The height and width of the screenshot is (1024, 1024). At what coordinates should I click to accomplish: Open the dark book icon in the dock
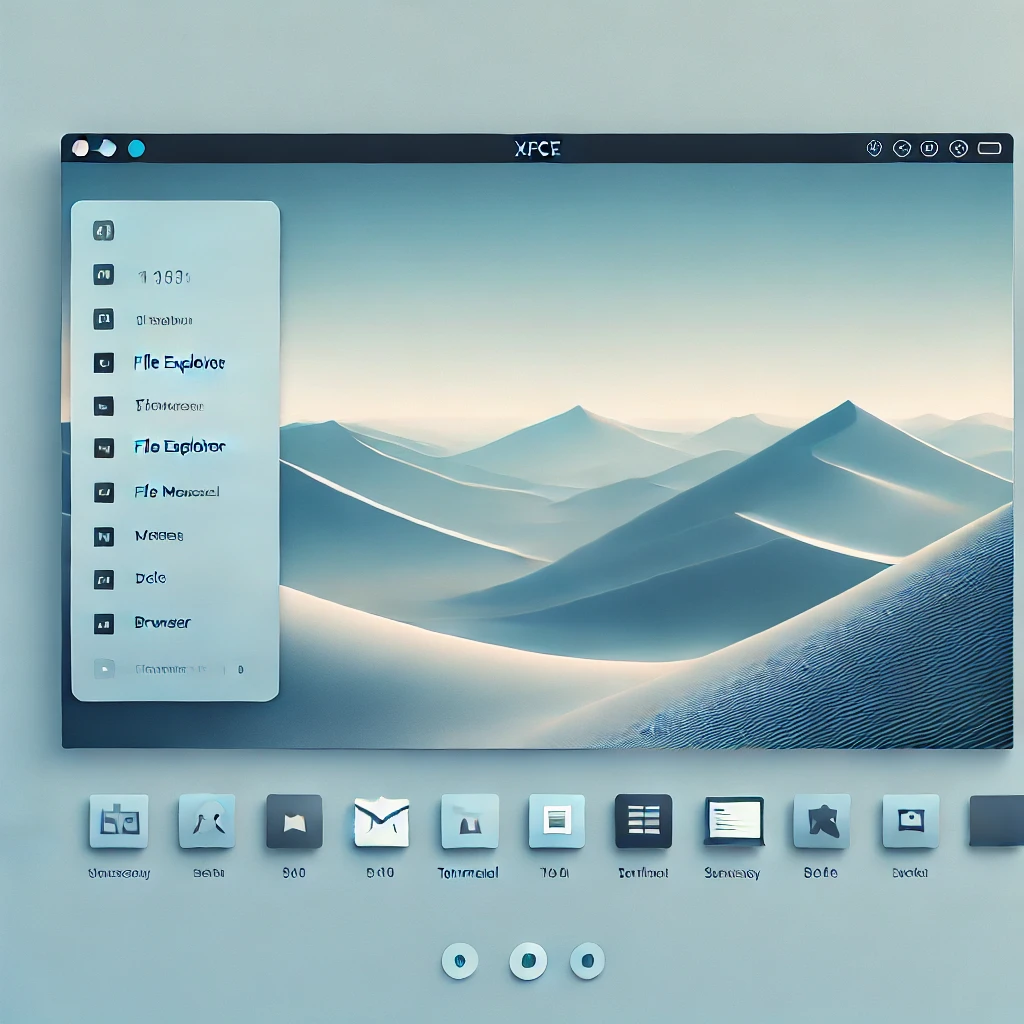click(x=294, y=821)
